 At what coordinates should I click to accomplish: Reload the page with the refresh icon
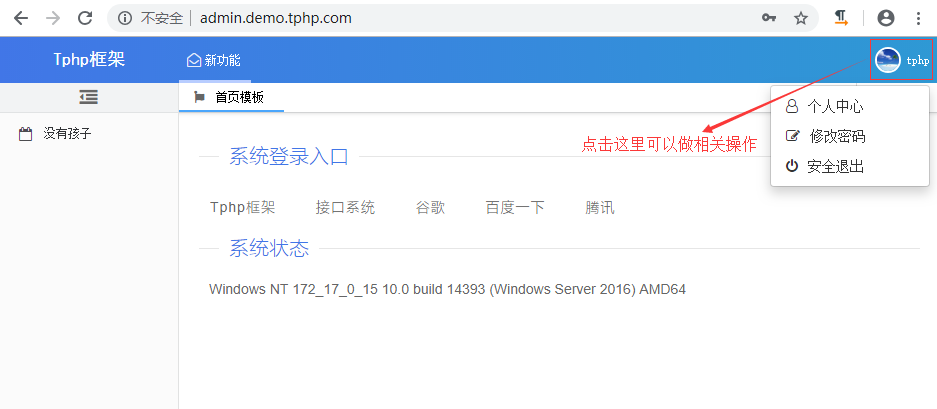pos(85,18)
